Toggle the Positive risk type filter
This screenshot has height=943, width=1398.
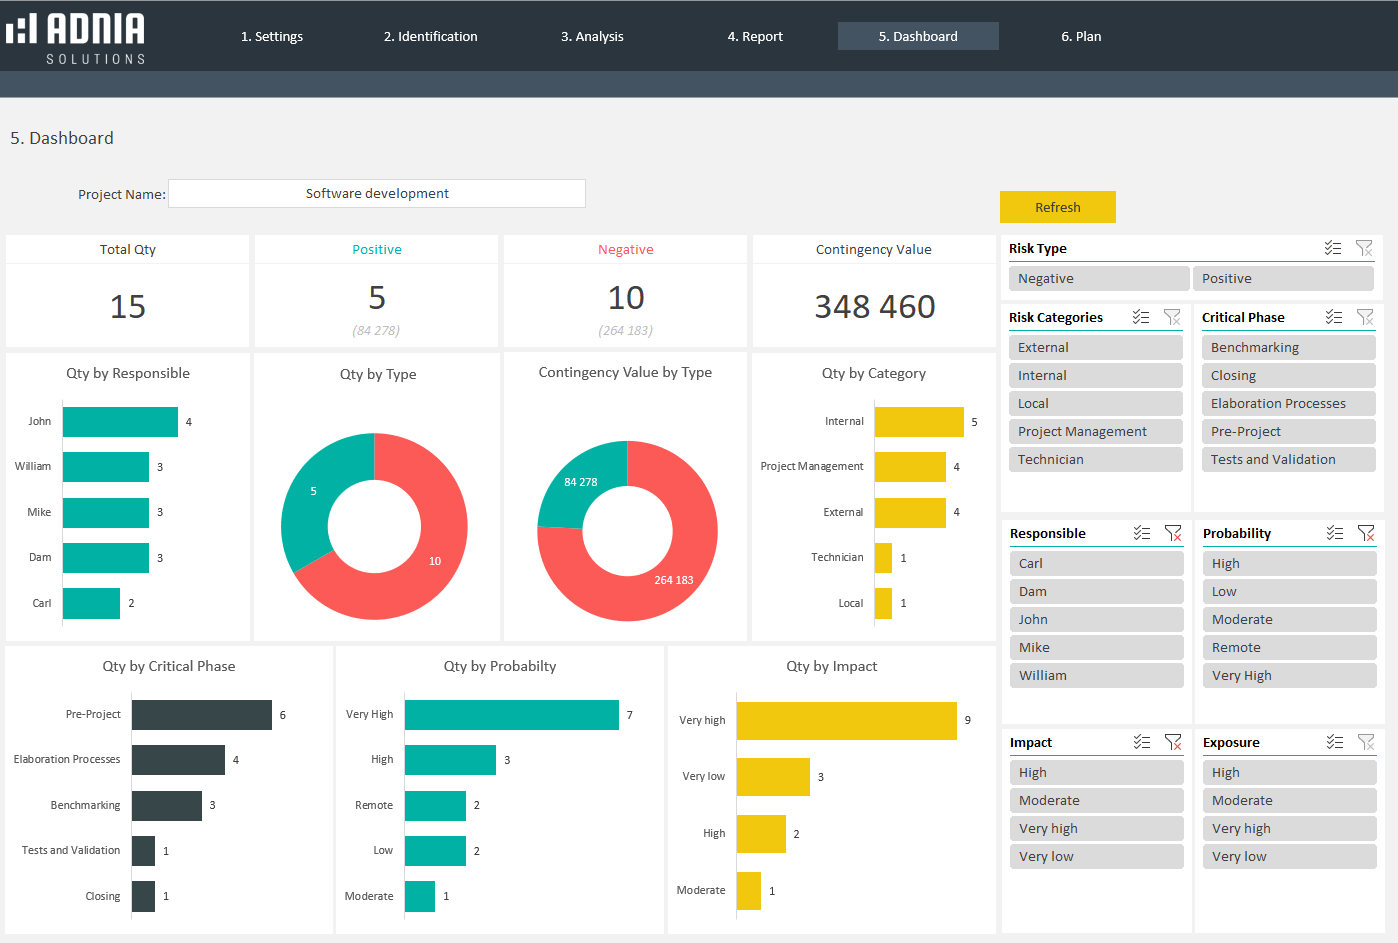tap(1282, 279)
